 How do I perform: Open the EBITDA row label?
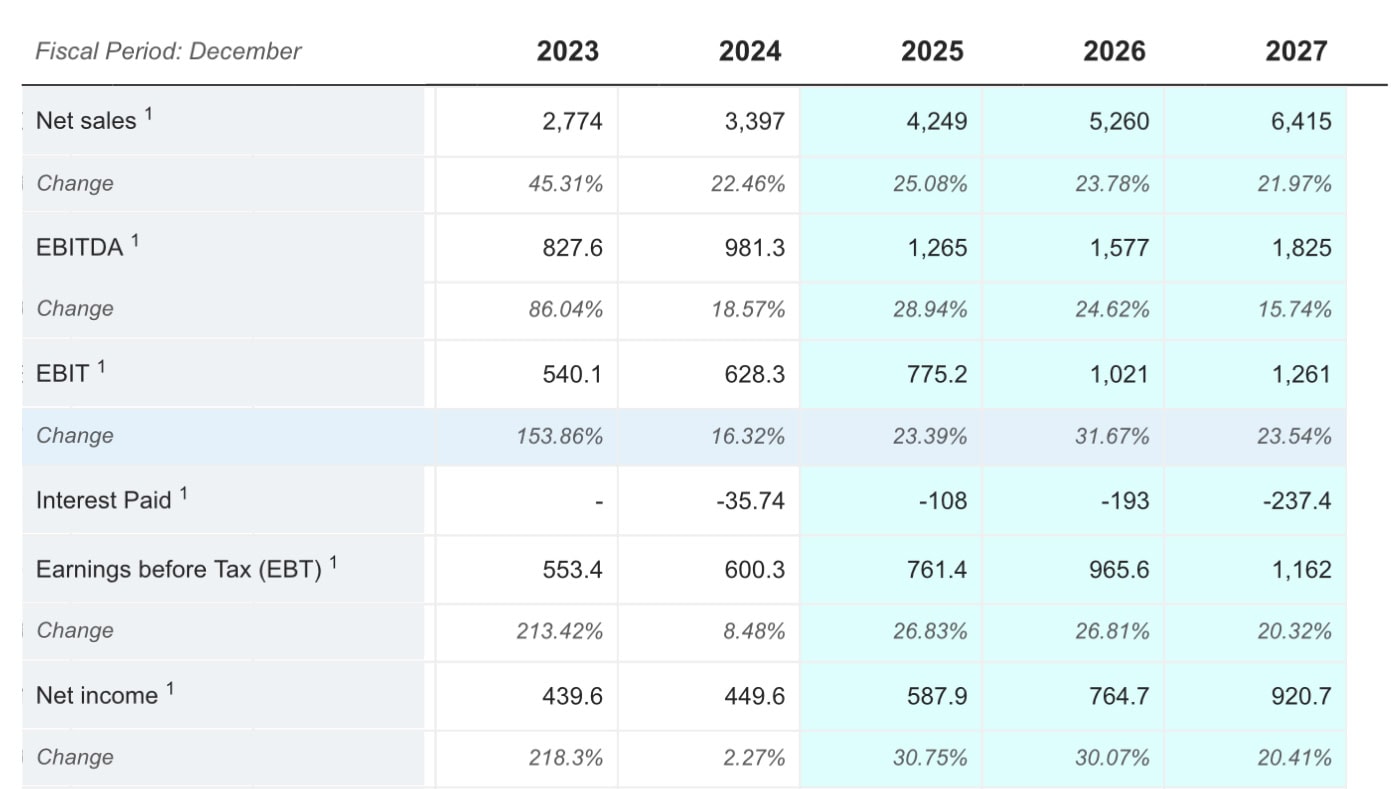coord(79,248)
